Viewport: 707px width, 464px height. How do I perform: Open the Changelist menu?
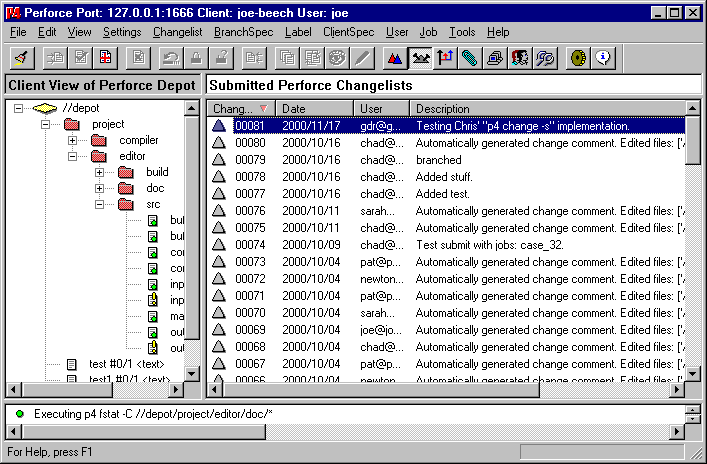pyautogui.click(x=177, y=32)
